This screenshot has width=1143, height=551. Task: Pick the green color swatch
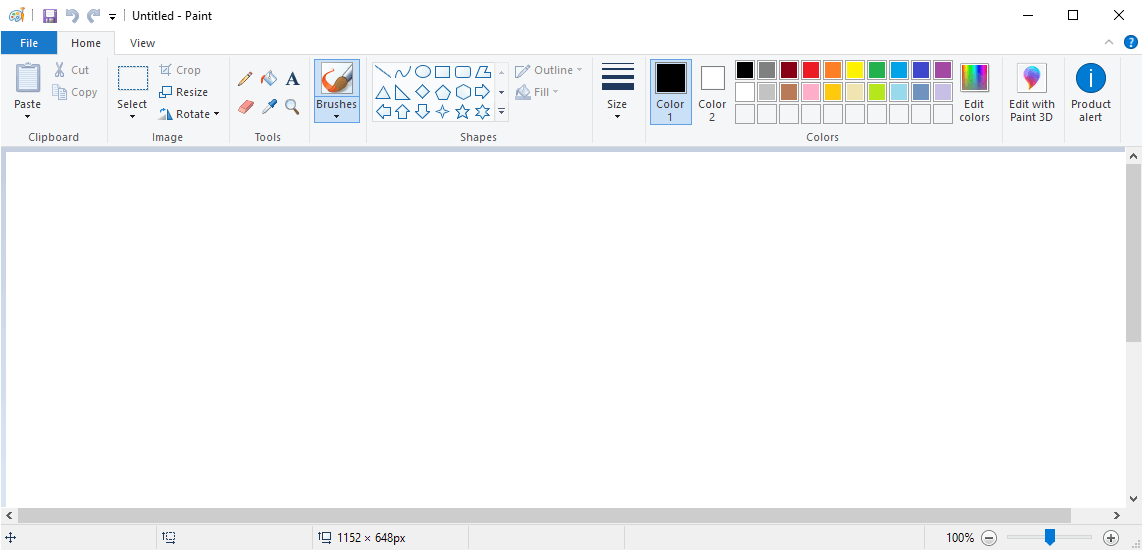coord(877,70)
